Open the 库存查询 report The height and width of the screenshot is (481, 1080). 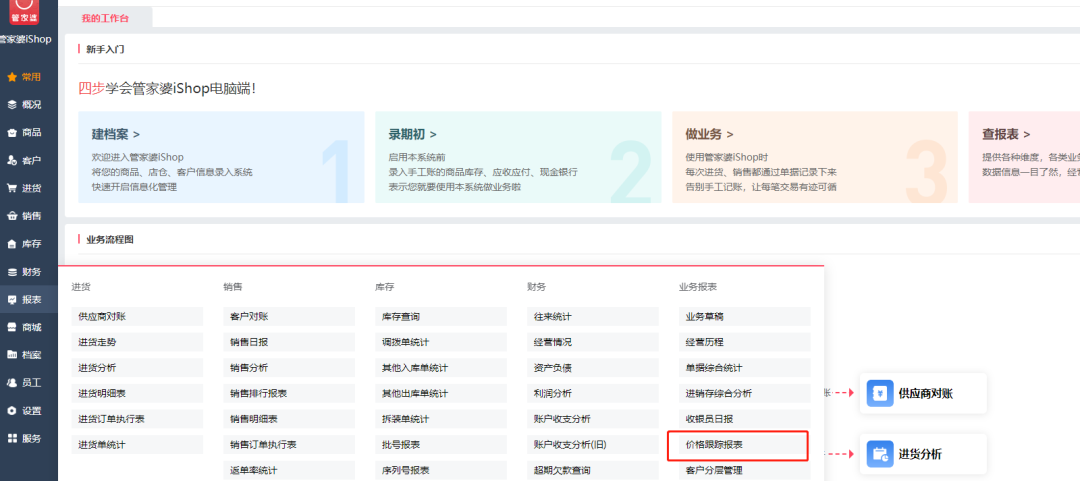441,316
